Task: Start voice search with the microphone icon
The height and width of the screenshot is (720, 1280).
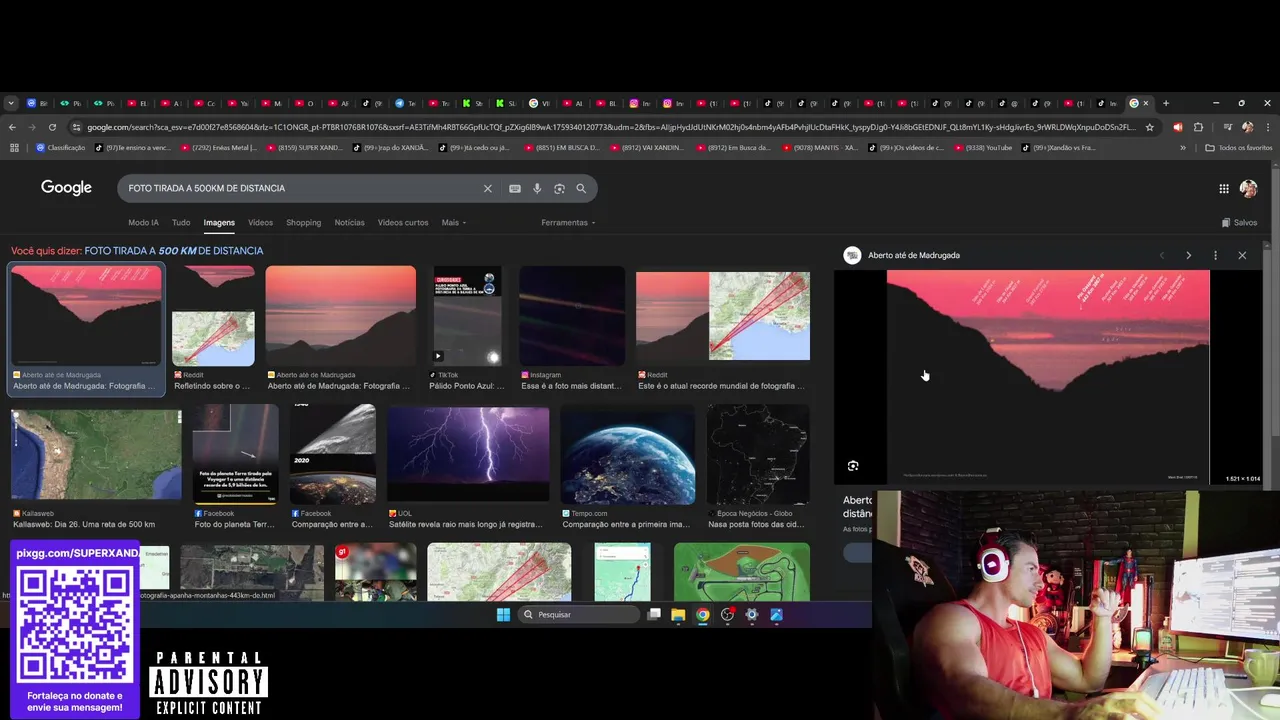Action: click(537, 188)
